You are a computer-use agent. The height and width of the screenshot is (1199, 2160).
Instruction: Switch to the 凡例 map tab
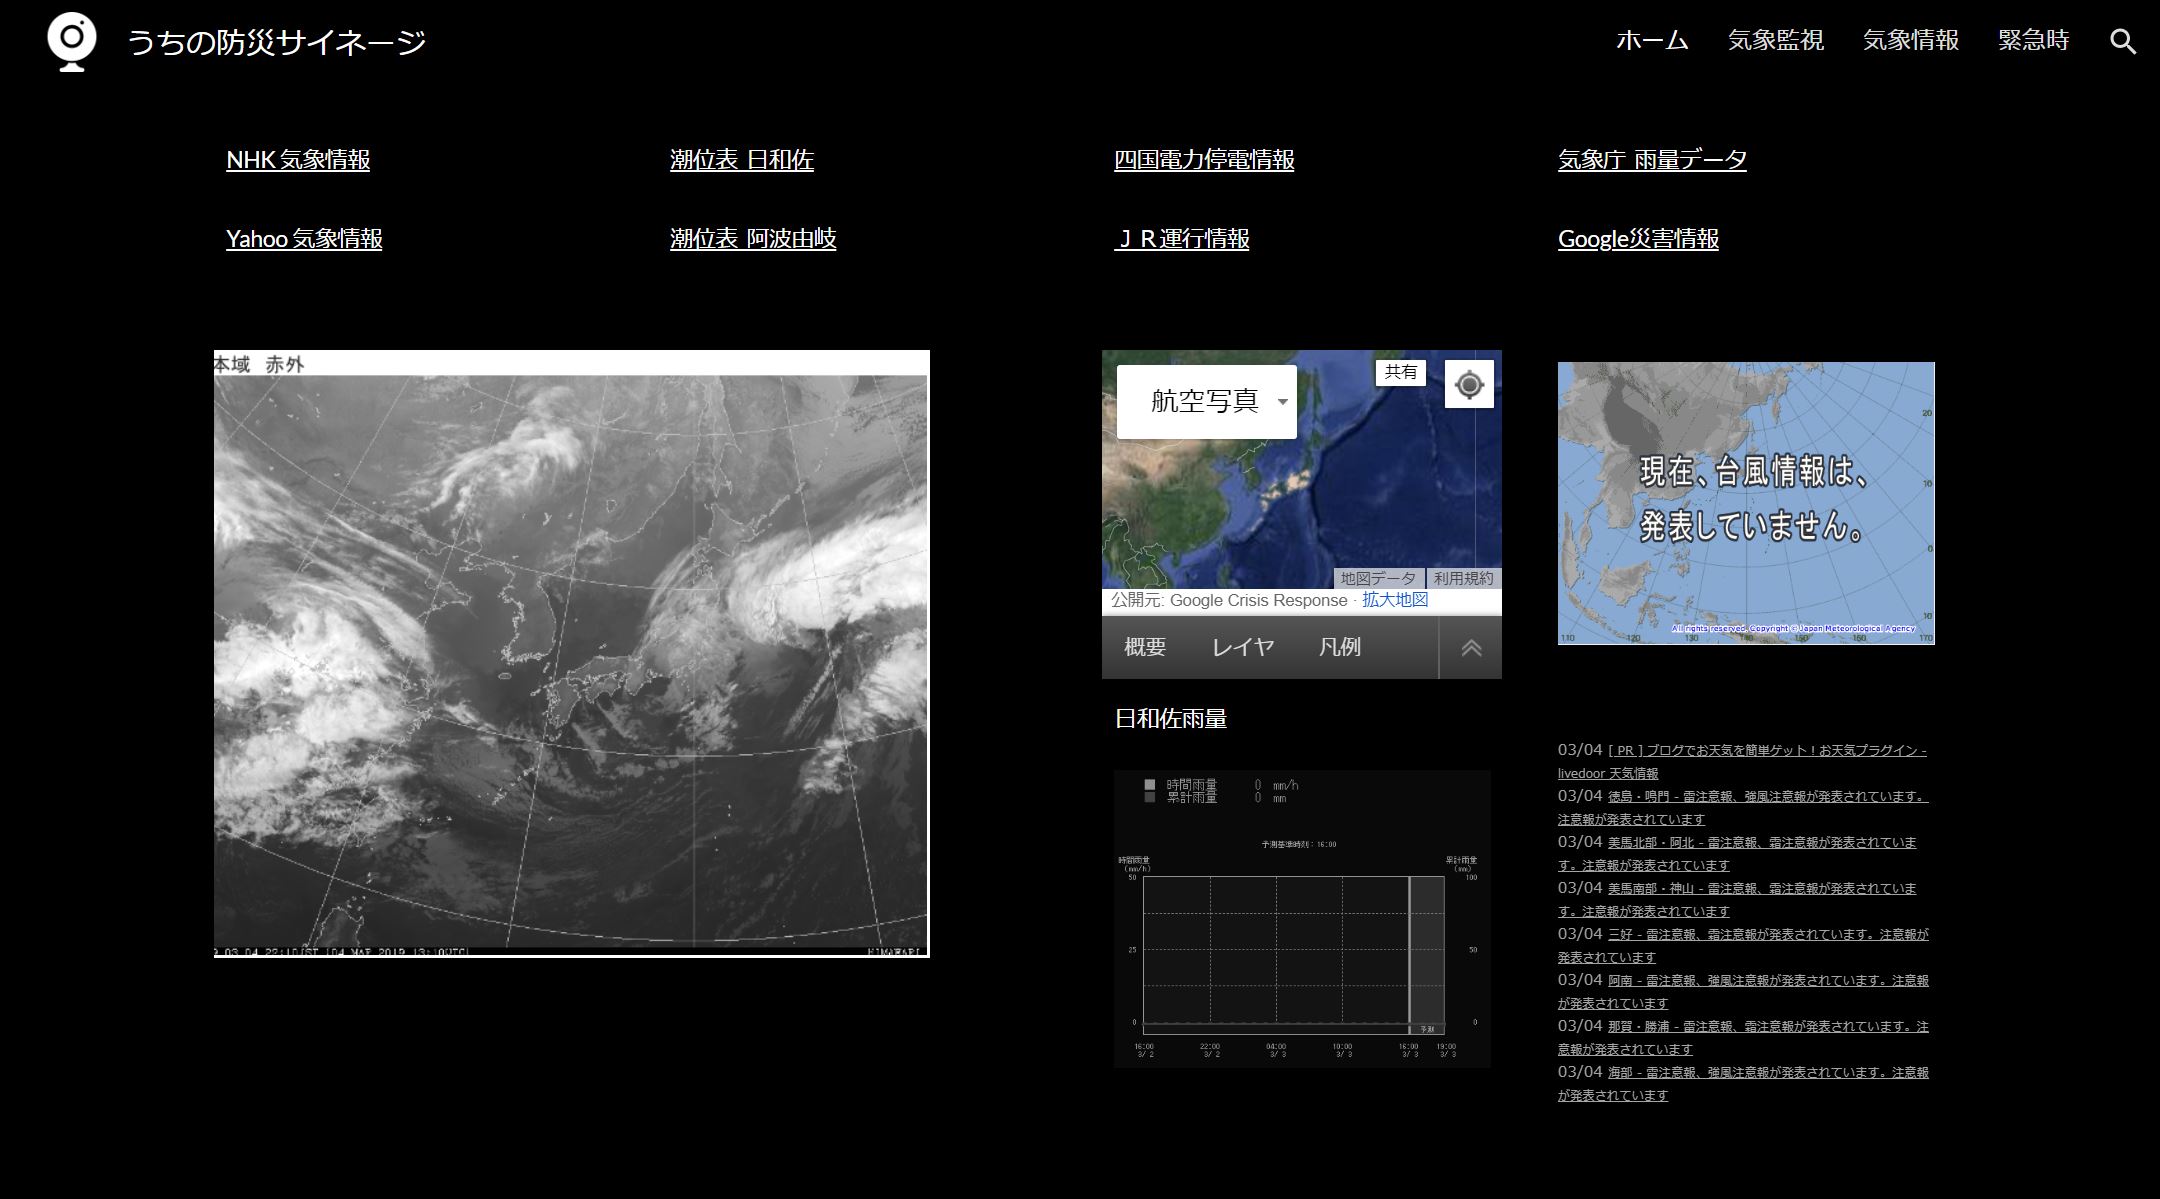[x=1339, y=647]
